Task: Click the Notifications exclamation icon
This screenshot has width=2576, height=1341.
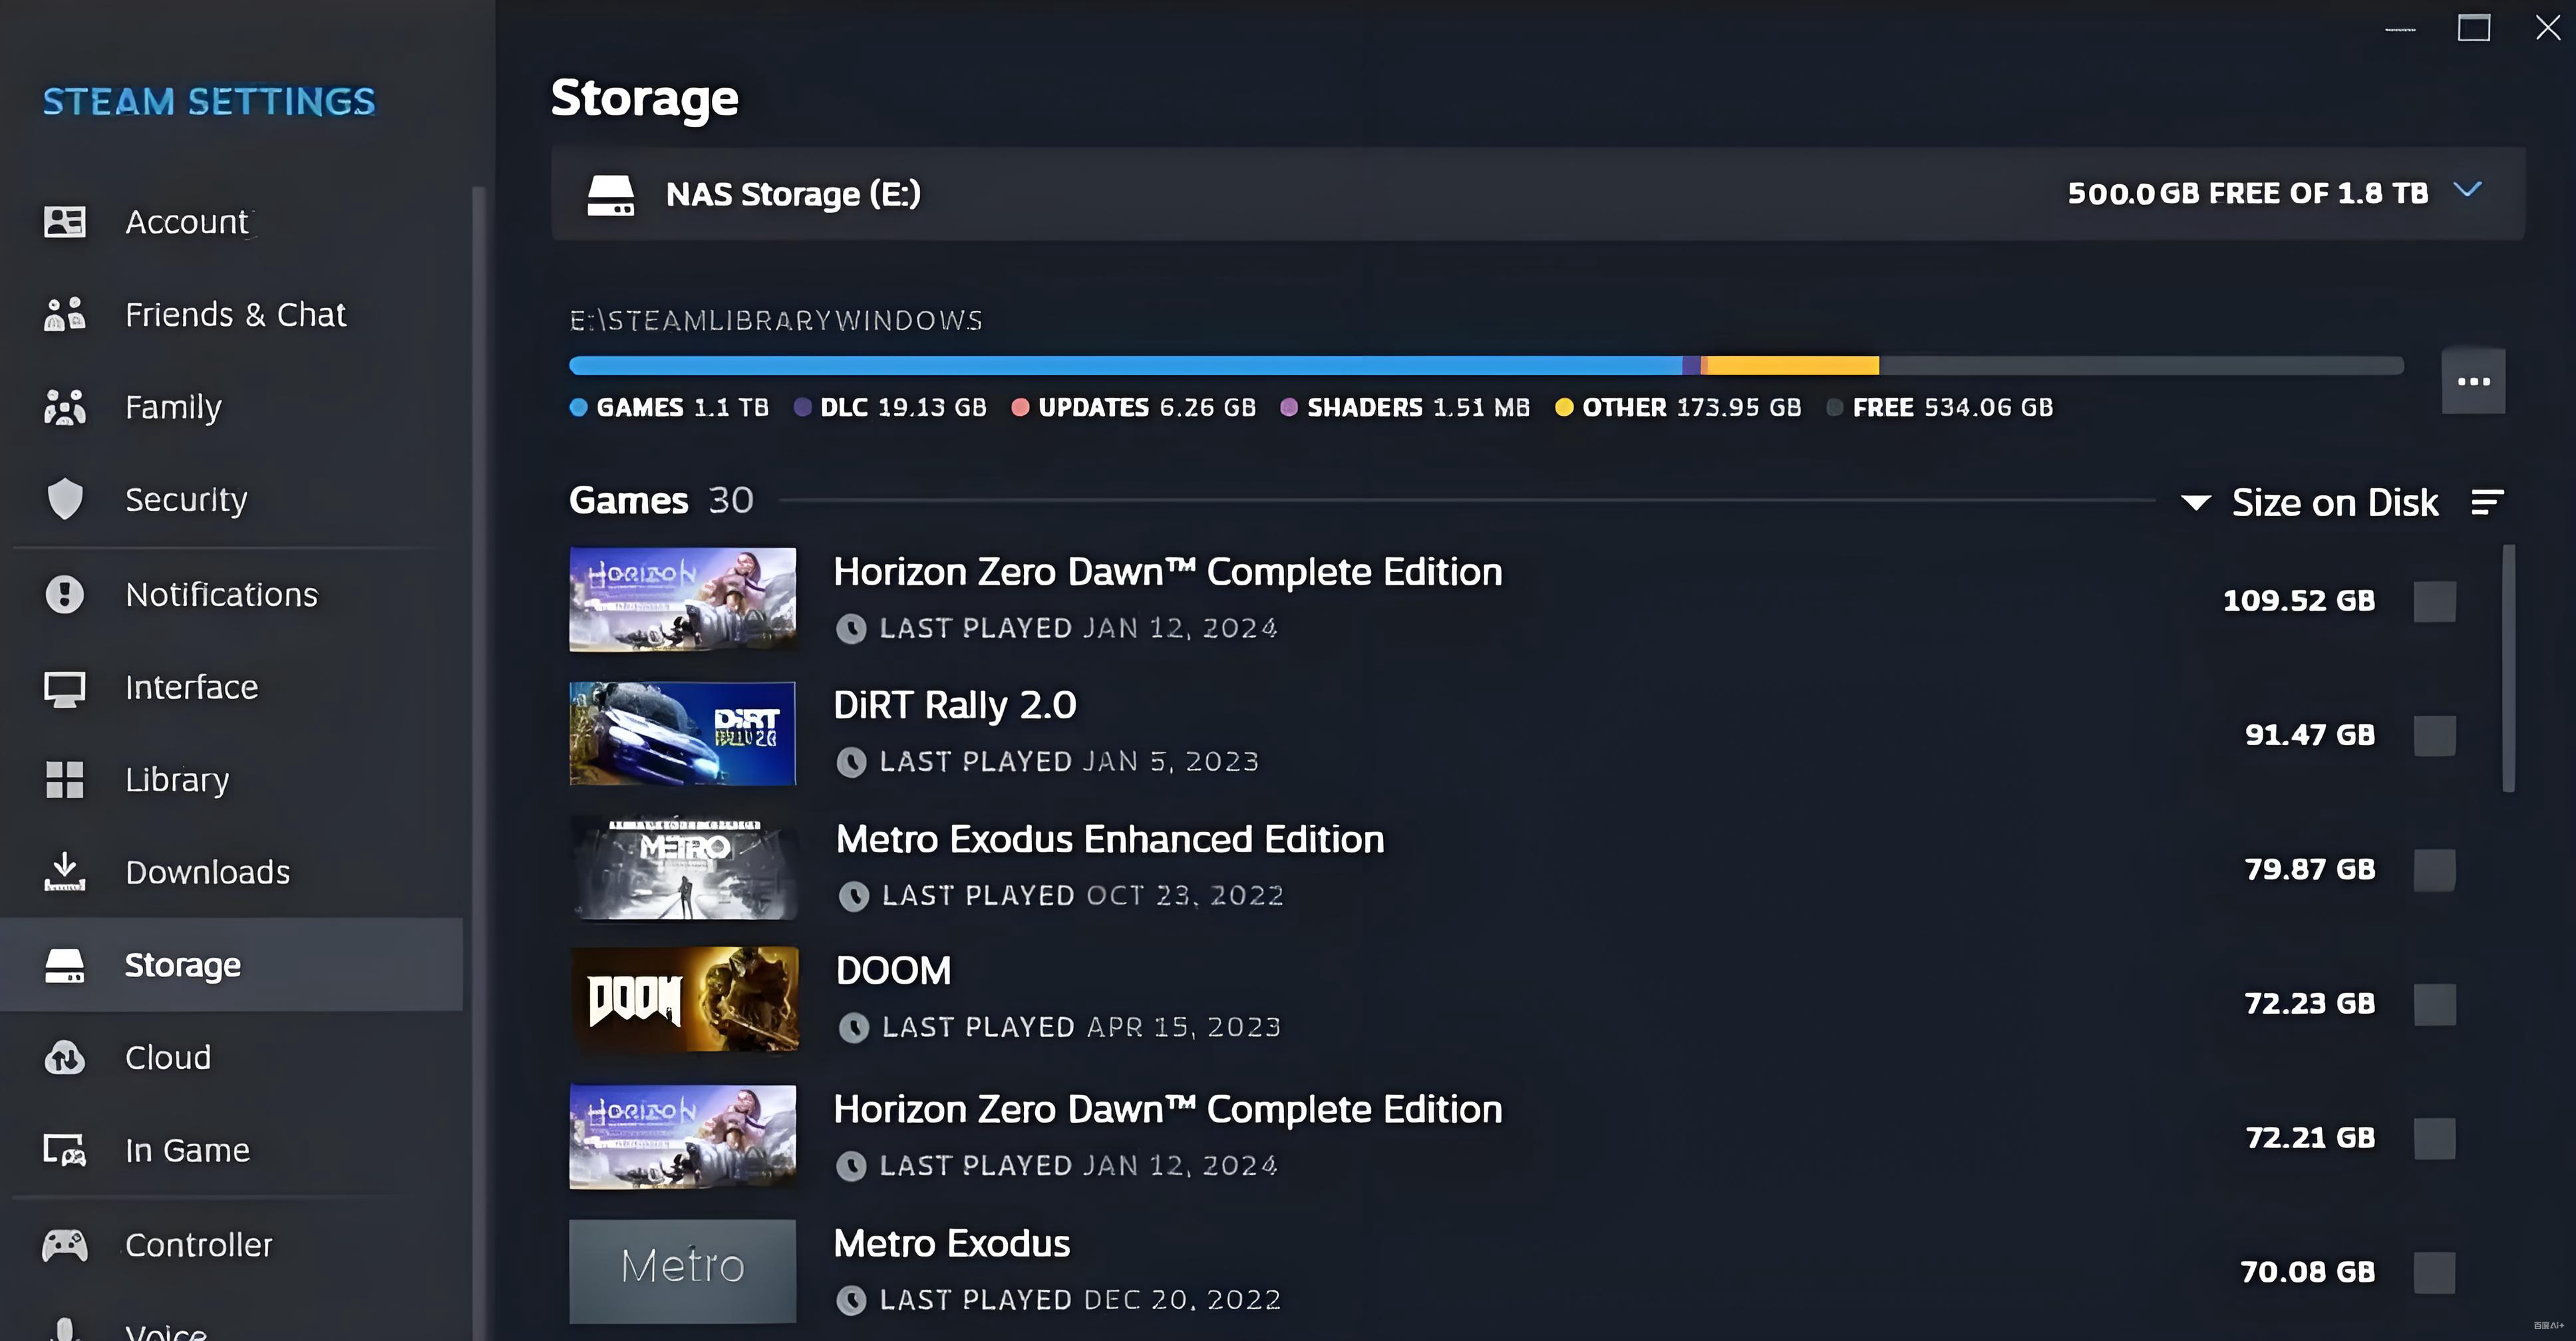Action: click(x=65, y=594)
